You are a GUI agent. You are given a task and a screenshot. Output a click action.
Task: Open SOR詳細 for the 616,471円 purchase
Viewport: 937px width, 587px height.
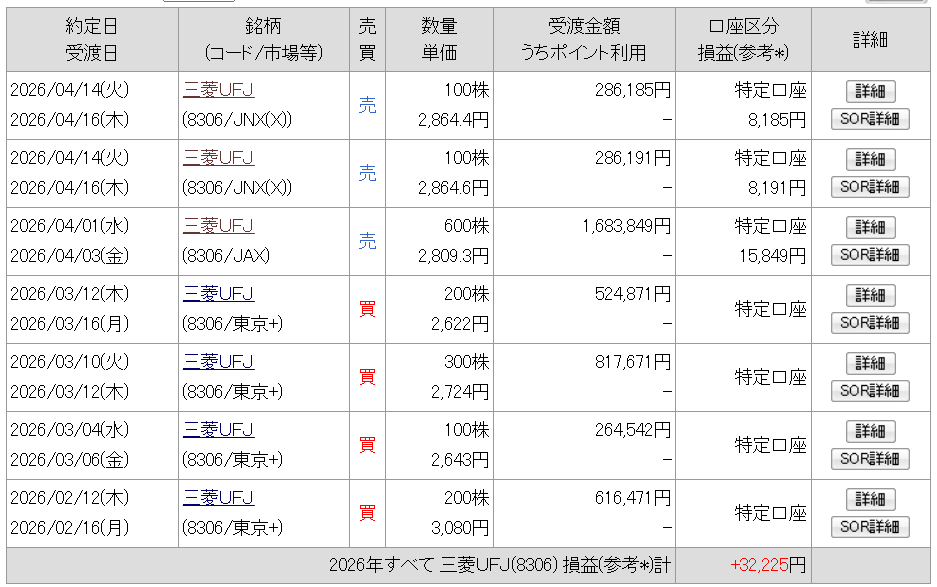point(870,528)
